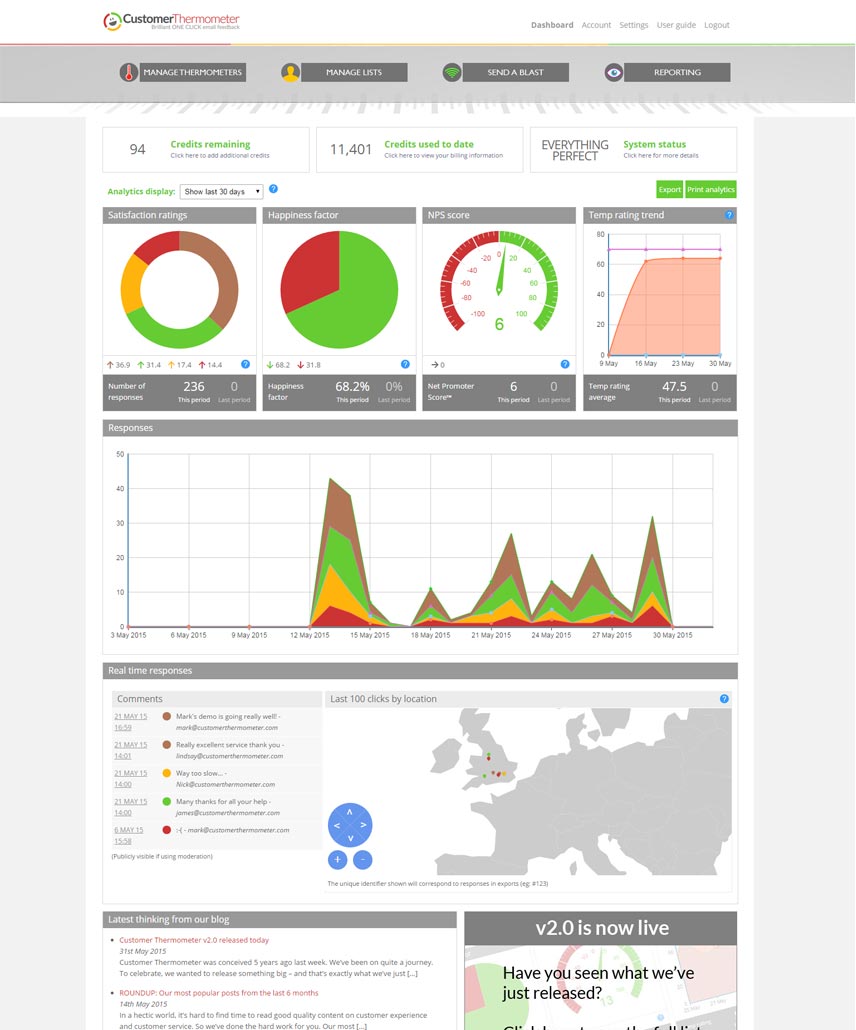Click the wifi signal icon beside Send a Blast
Screen dimensions: 856x1030
pos(452,72)
